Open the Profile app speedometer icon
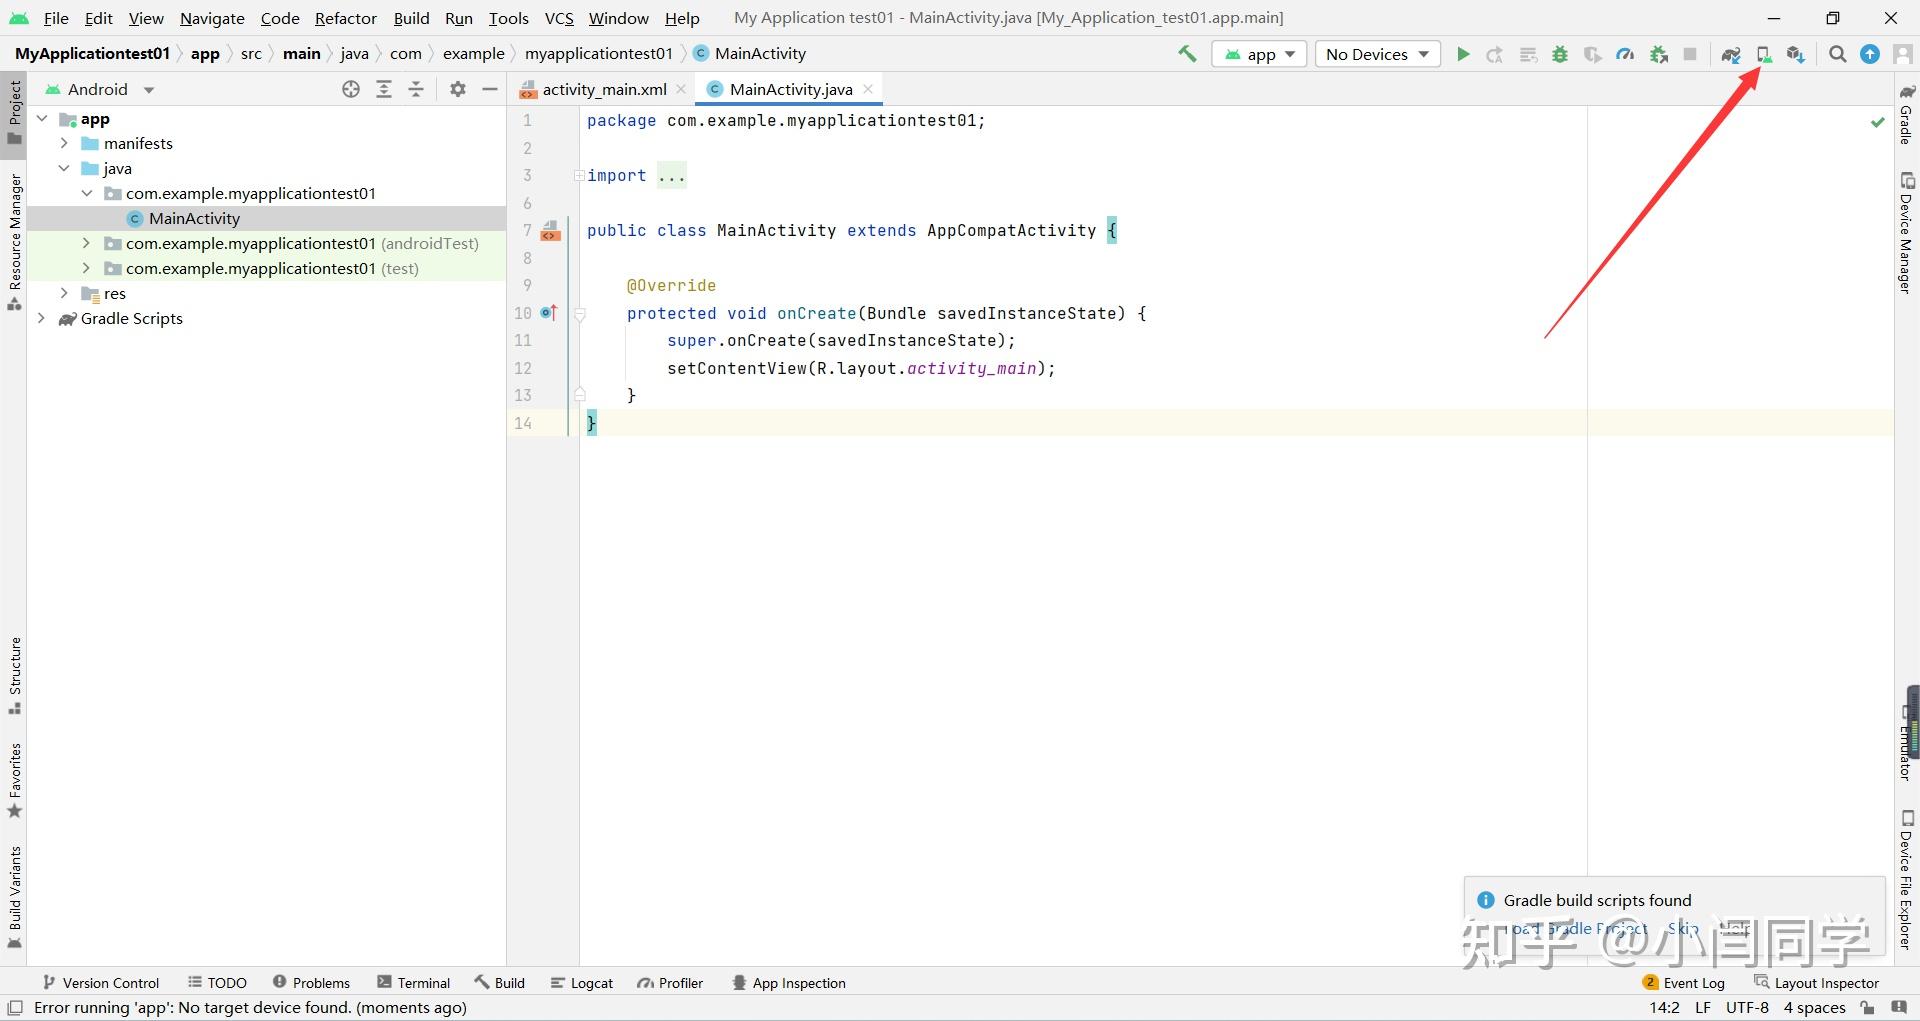 [x=1625, y=54]
